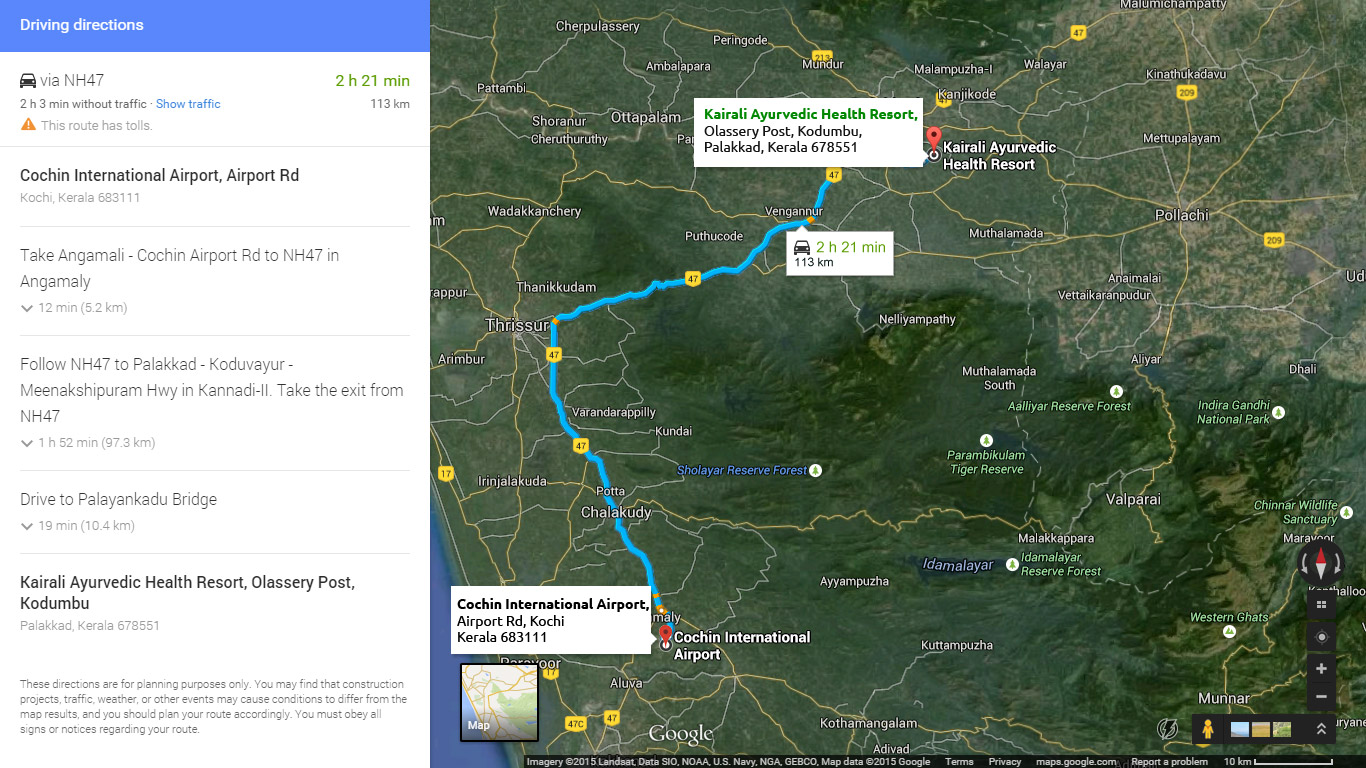Zoom out of the map
This screenshot has height=768, width=1366.
1321,696
